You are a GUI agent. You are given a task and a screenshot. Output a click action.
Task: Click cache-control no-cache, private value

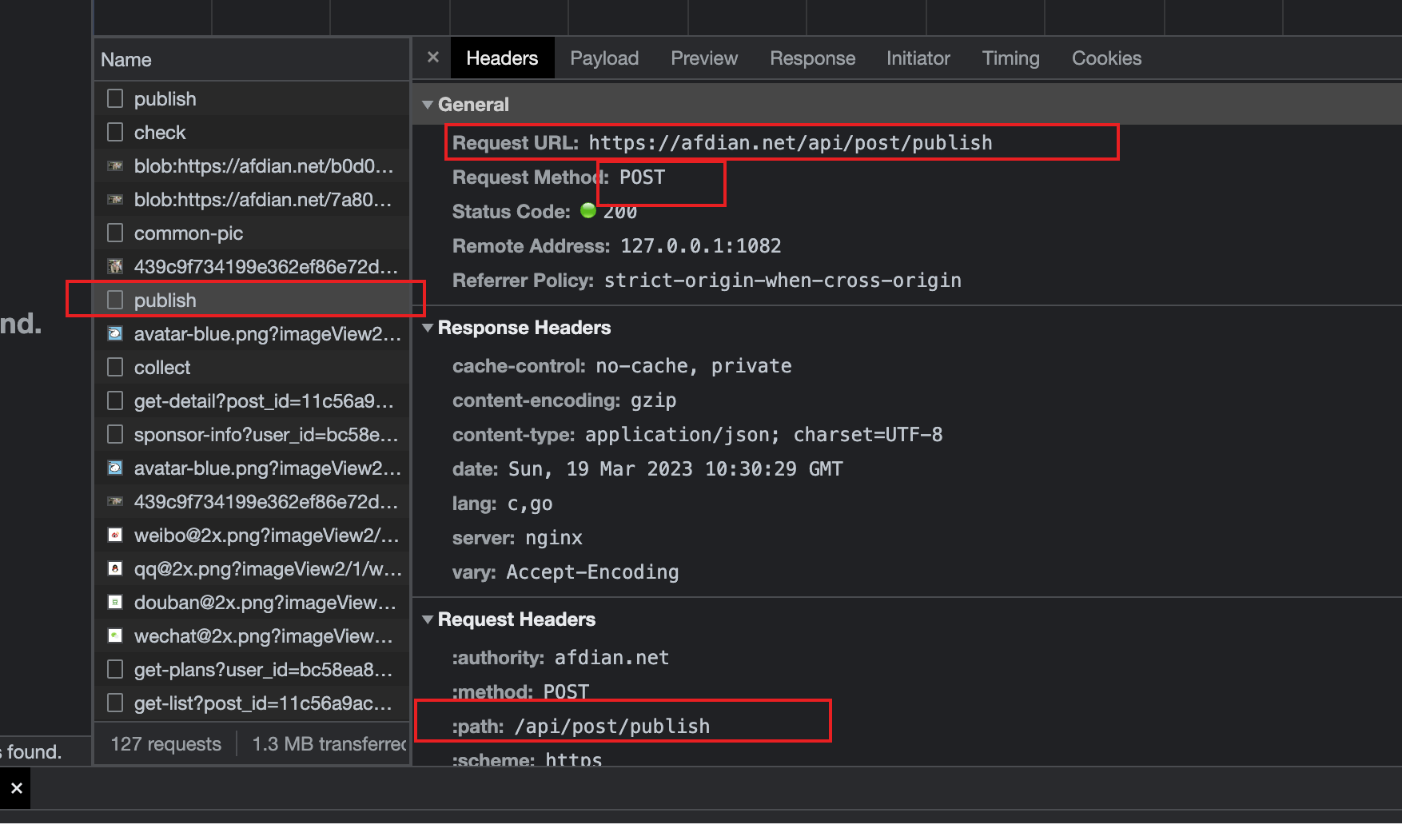click(694, 366)
